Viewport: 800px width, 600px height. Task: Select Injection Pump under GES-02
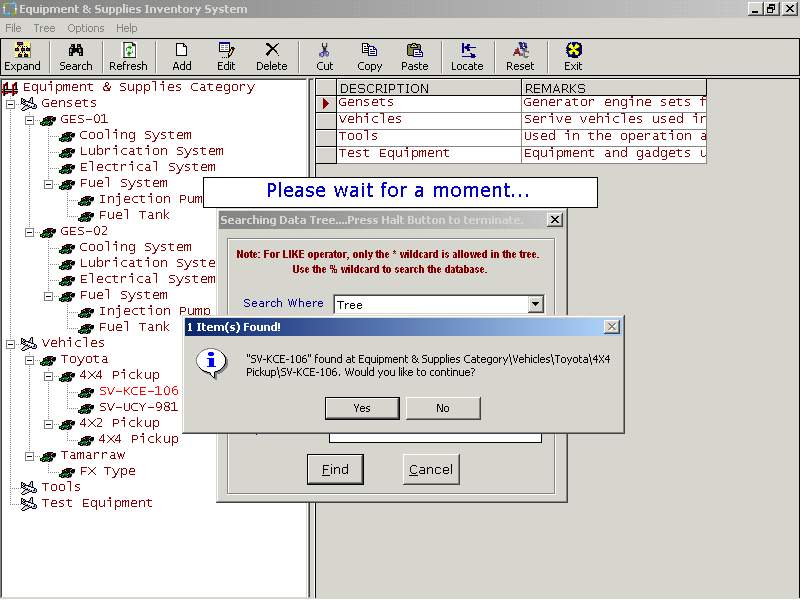(155, 311)
